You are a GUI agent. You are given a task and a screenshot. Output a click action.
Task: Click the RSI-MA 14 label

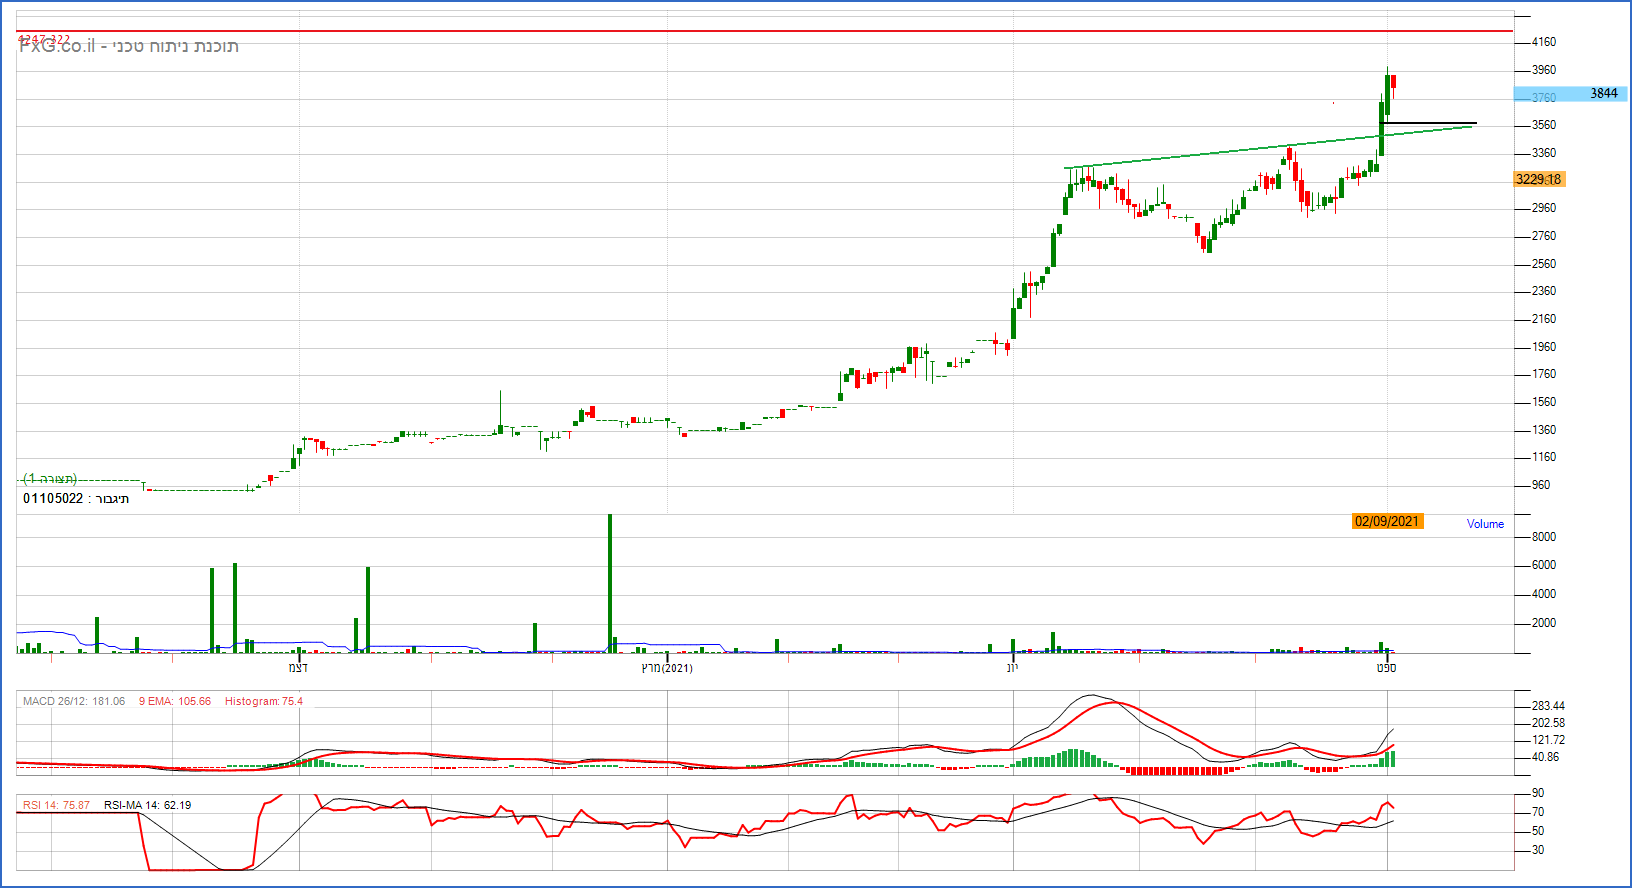coord(147,805)
